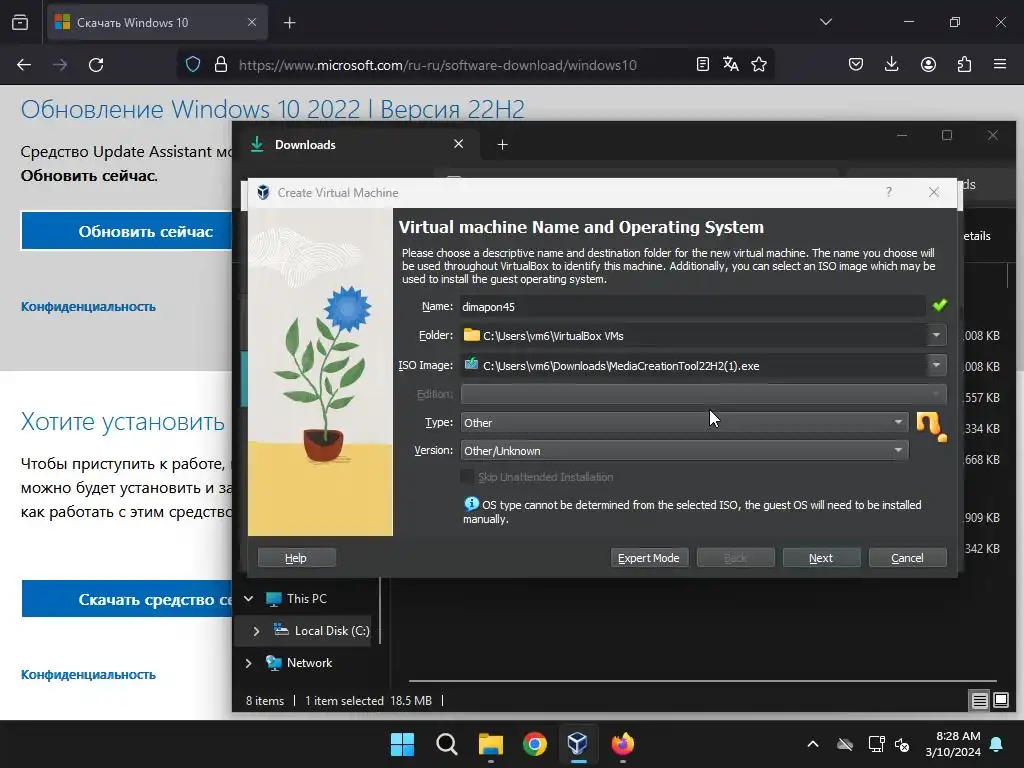Open taskbar Search
1024x768 pixels.
coord(447,744)
